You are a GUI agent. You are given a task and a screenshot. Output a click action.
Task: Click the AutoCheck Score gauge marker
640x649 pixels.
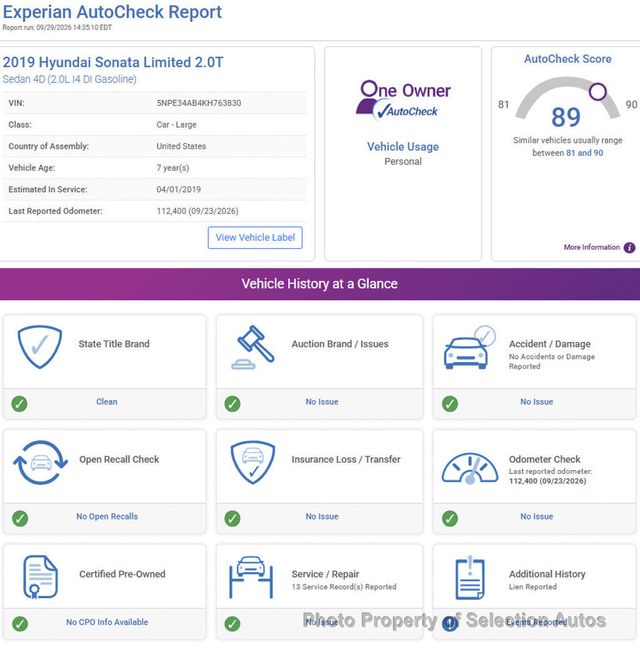tap(597, 91)
